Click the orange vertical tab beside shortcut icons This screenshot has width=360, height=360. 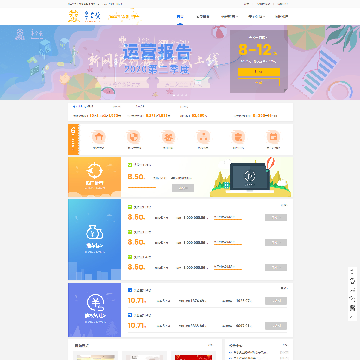pyautogui.click(x=73, y=139)
